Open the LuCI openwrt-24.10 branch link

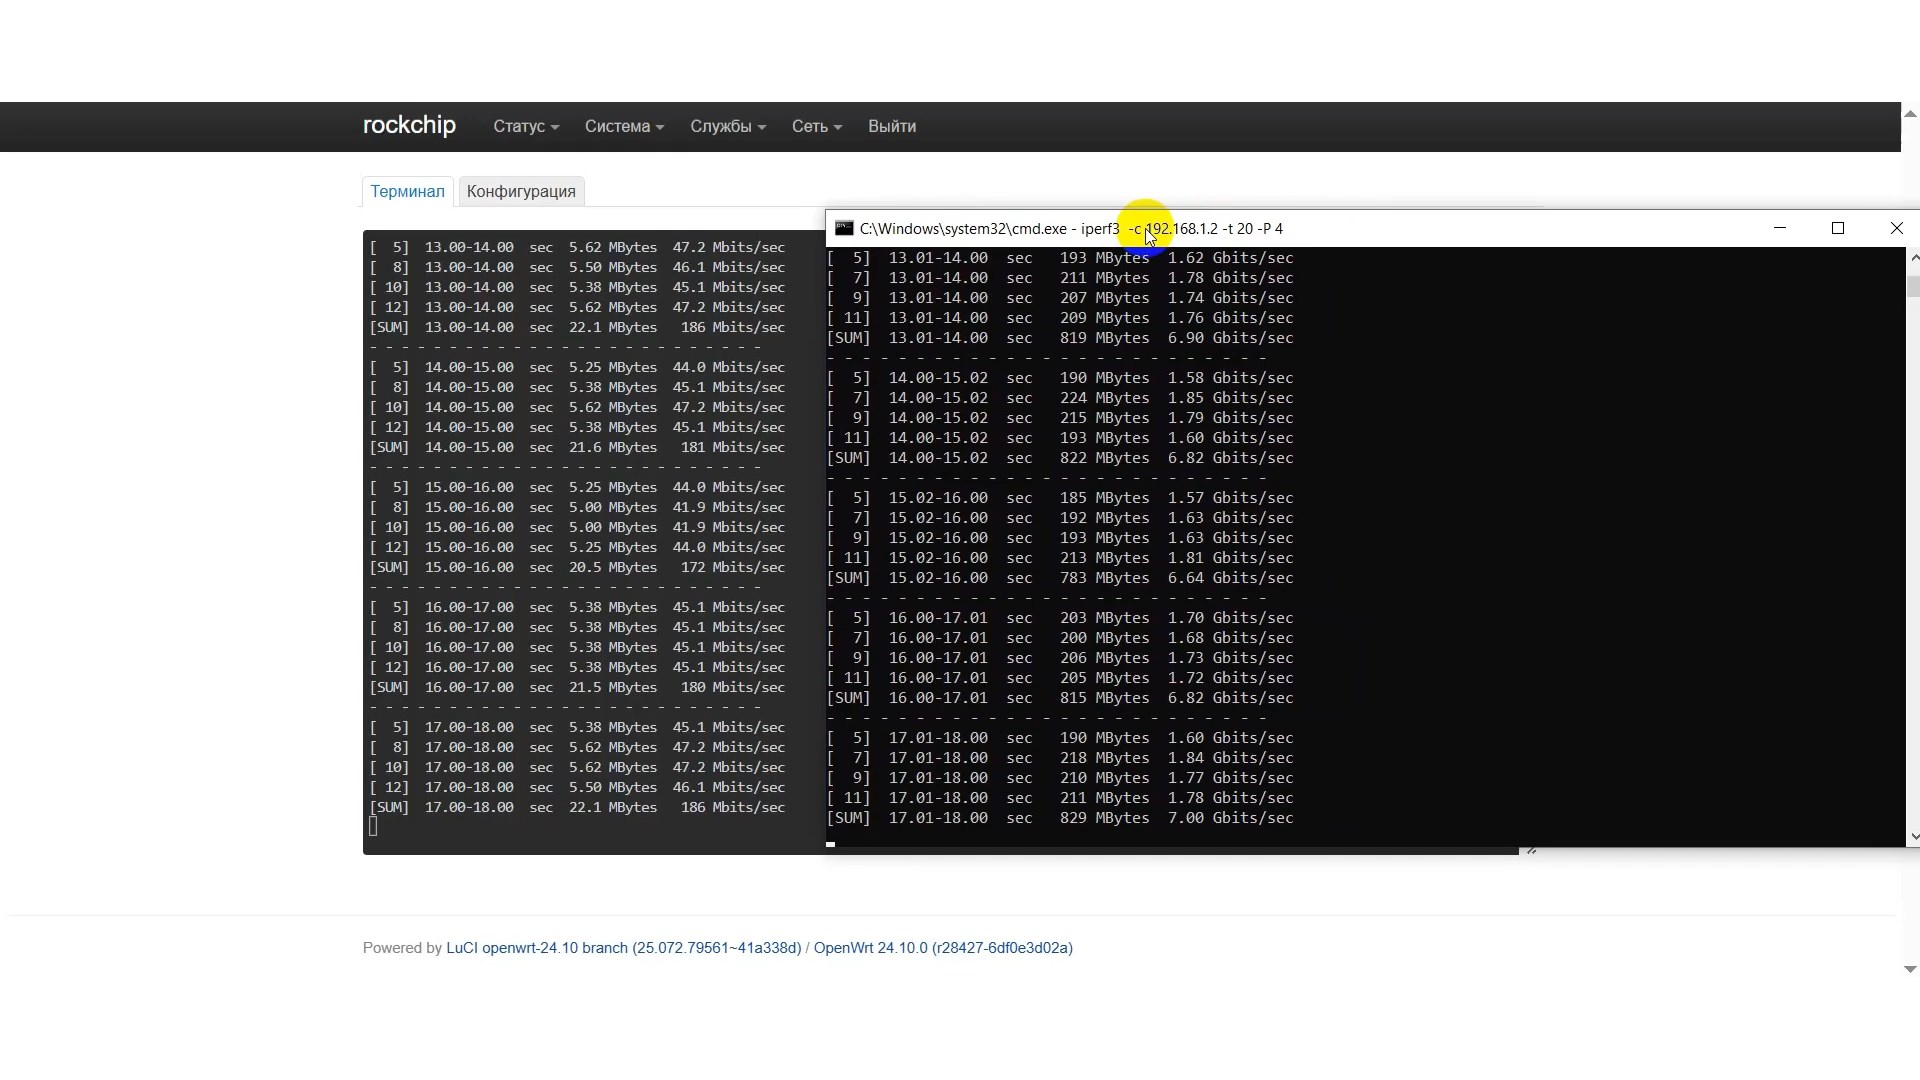point(623,948)
